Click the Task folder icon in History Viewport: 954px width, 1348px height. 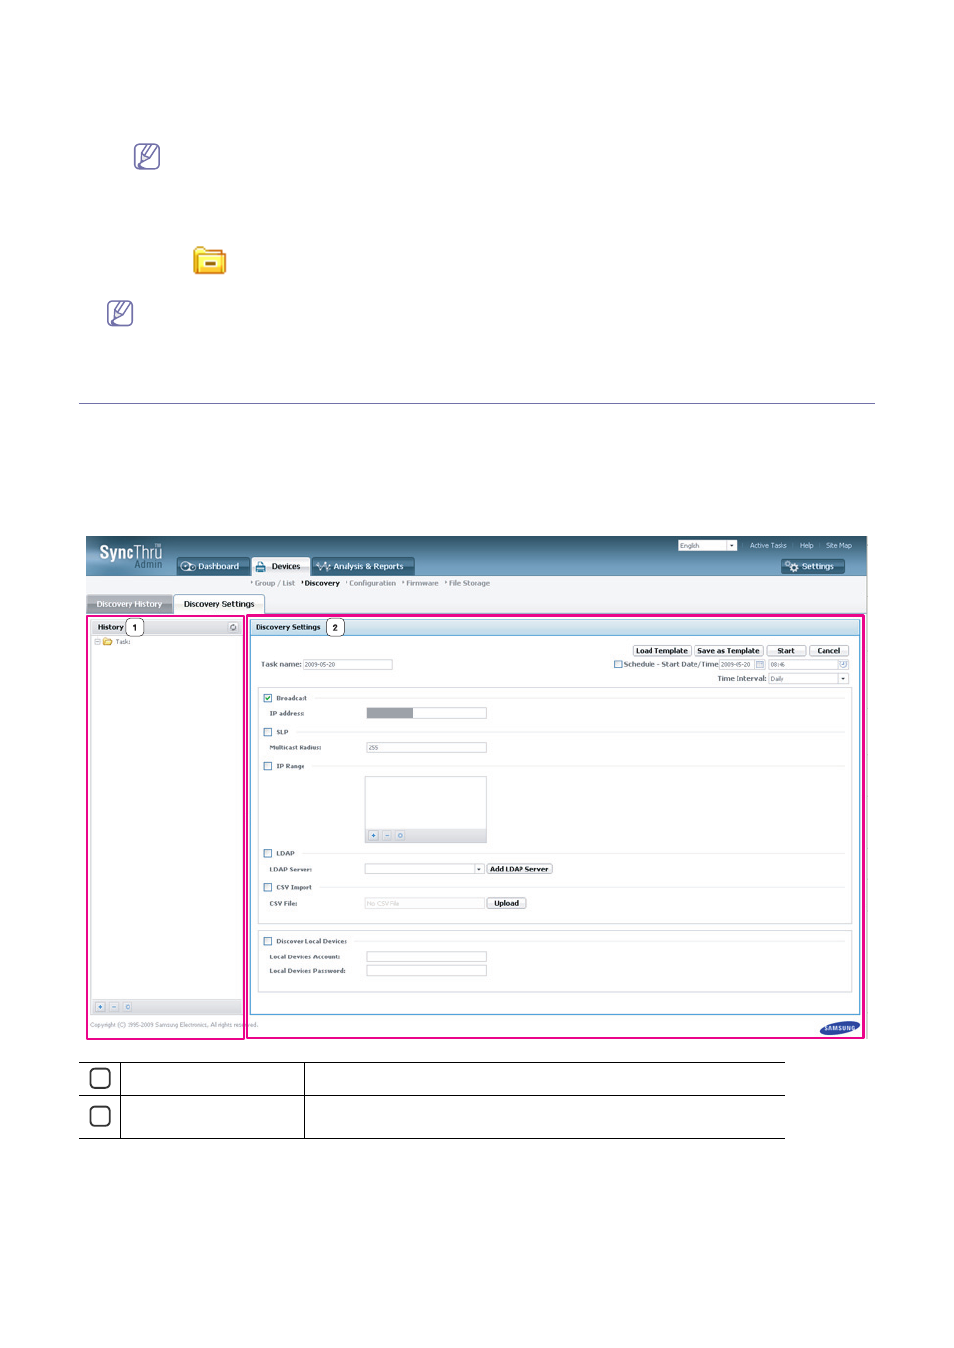[x=107, y=642]
